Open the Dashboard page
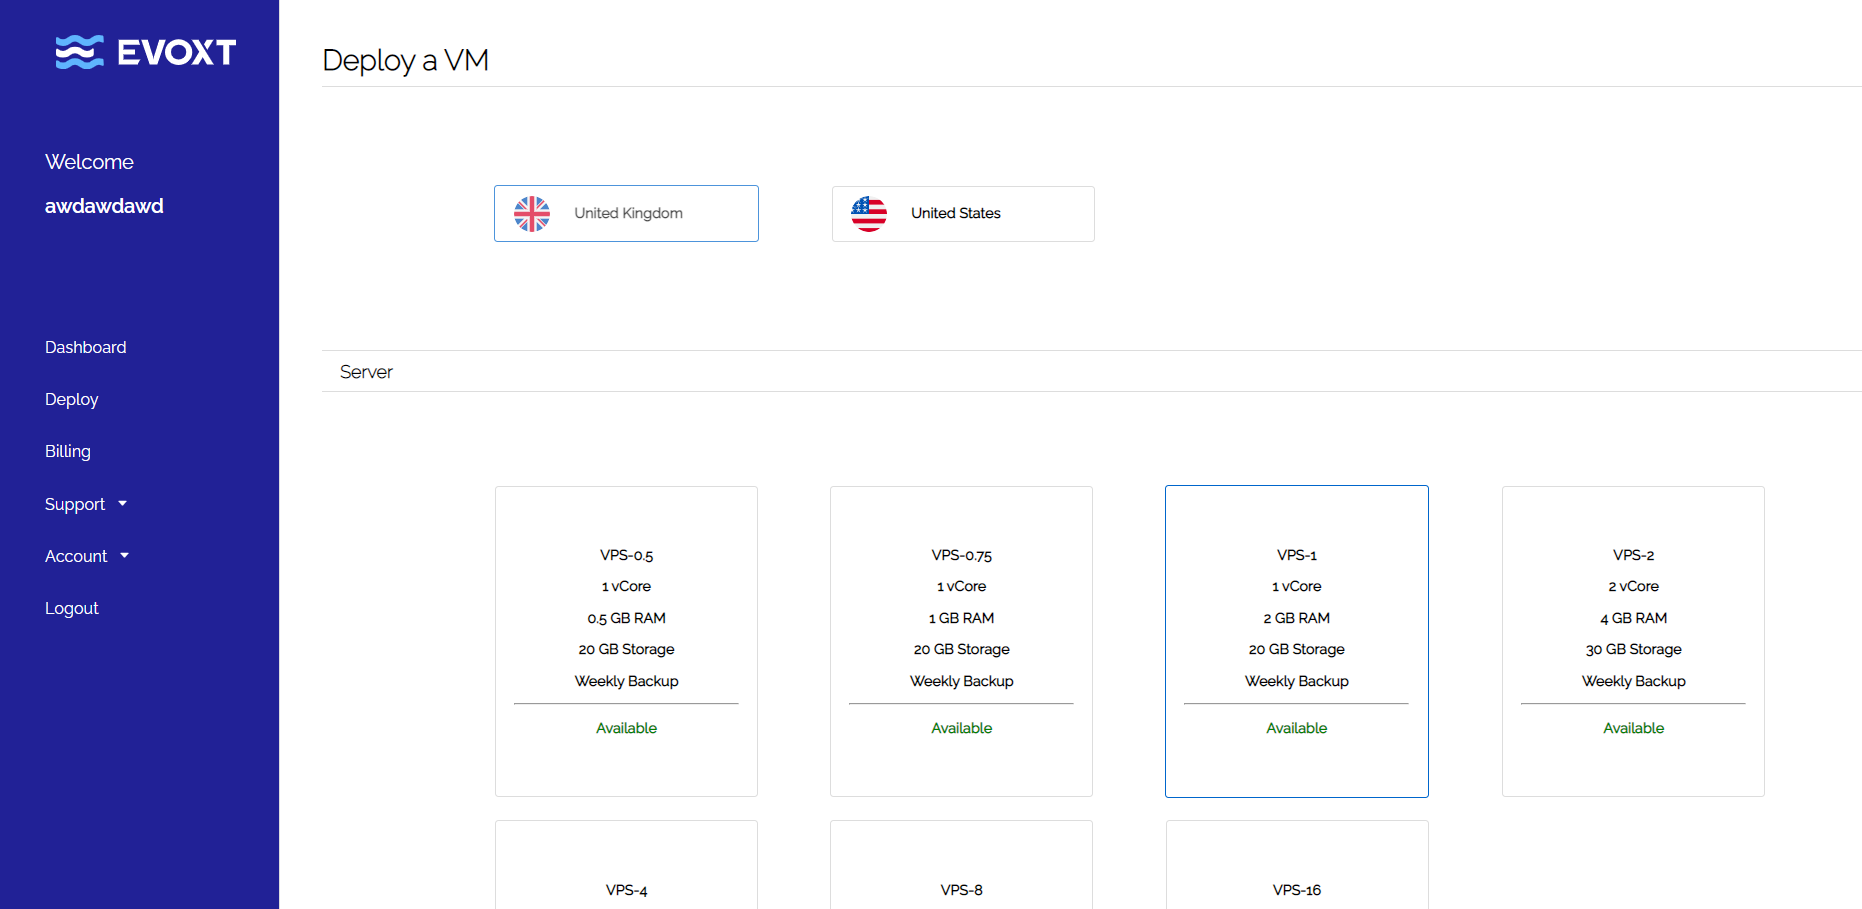 (x=86, y=347)
